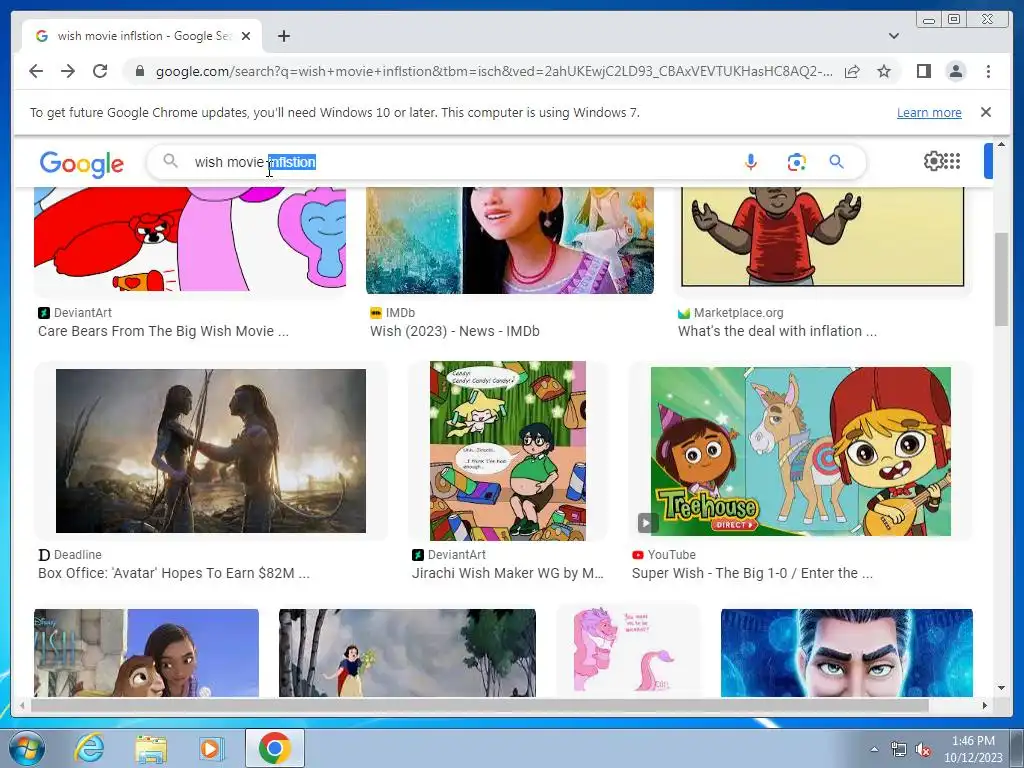Open the taskbar clock and date
The width and height of the screenshot is (1024, 768).
pyautogui.click(x=973, y=749)
